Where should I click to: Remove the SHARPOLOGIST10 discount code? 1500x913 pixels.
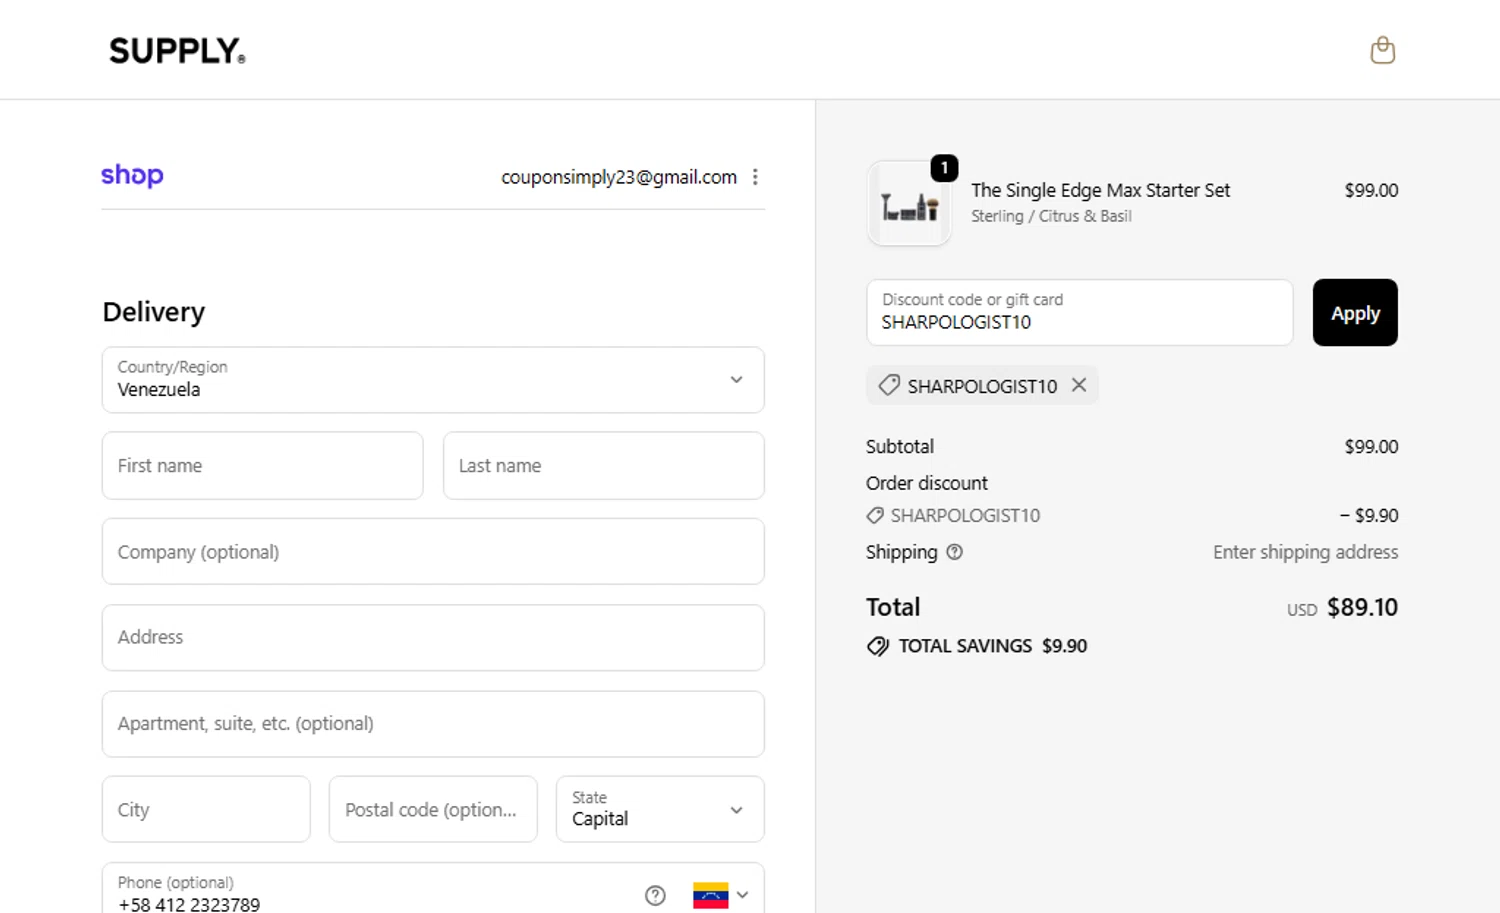pos(1079,385)
